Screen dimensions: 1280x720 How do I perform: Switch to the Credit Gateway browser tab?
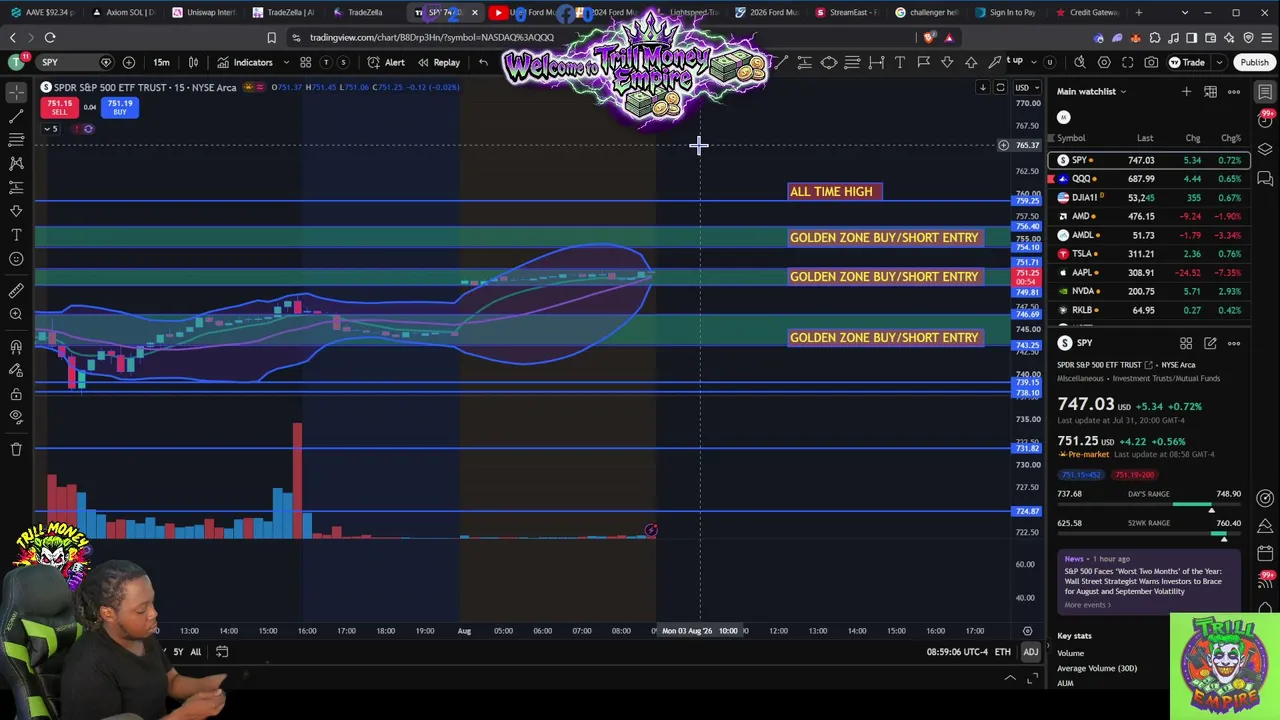tap(1086, 12)
